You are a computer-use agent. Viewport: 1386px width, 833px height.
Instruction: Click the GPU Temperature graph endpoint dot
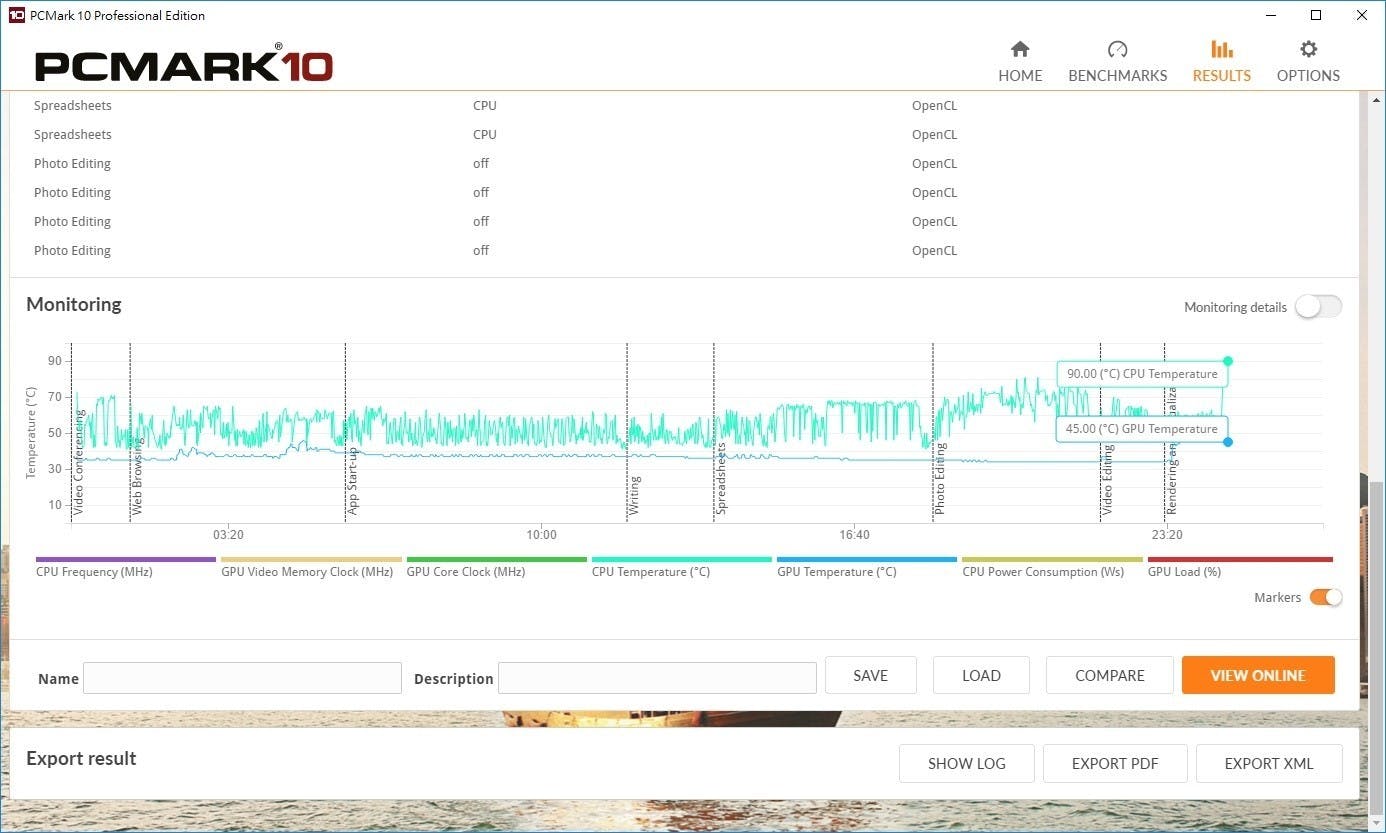pos(1228,442)
